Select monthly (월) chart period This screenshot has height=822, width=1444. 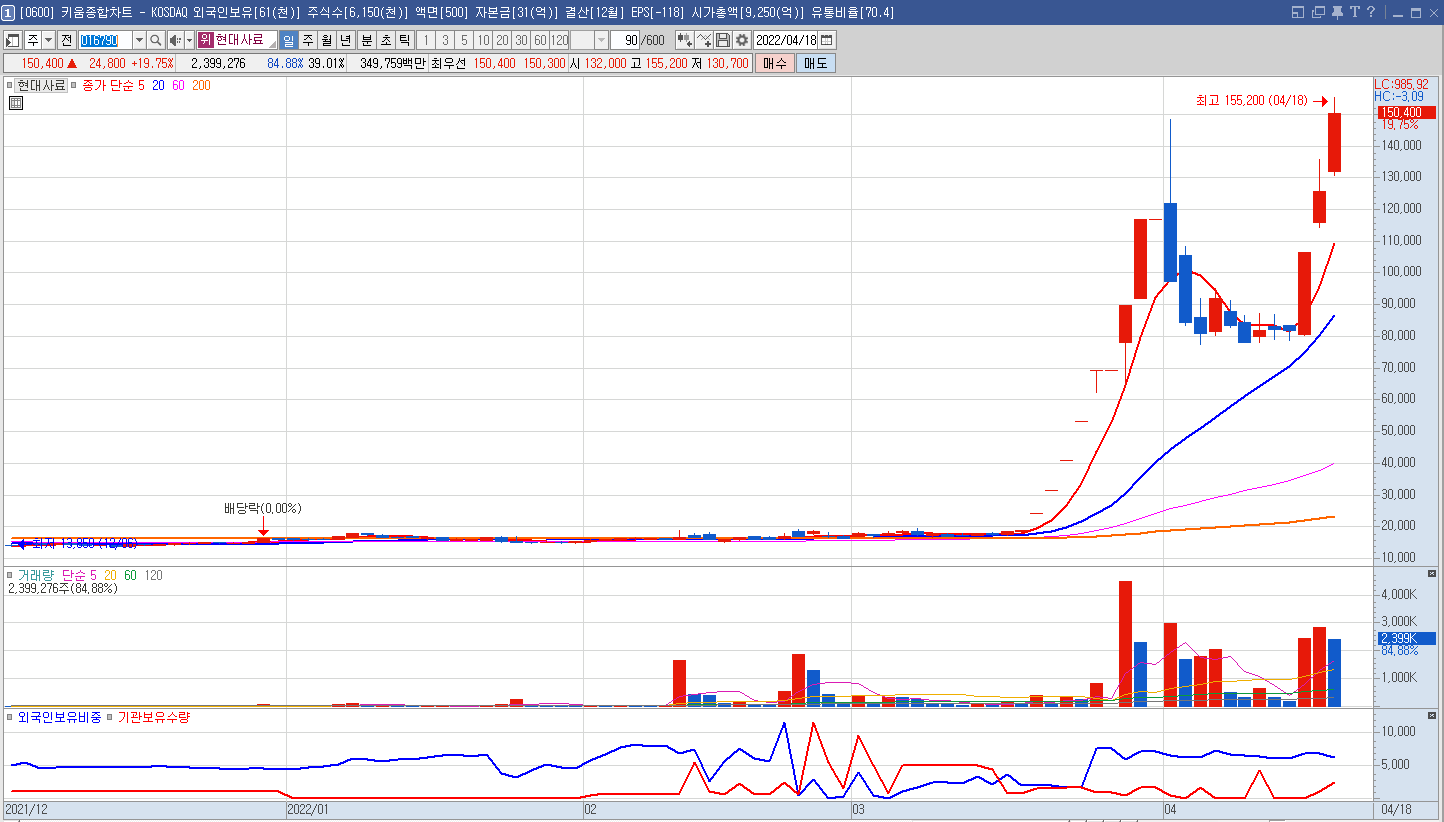(x=327, y=40)
